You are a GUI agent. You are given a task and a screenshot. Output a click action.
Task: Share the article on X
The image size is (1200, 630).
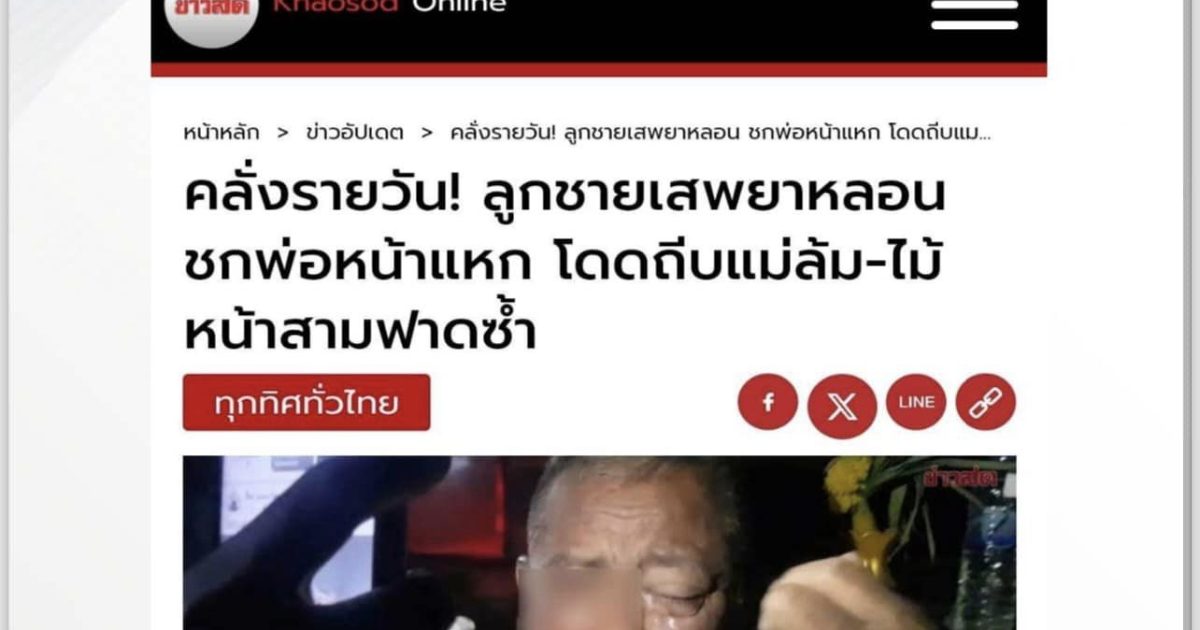(842, 406)
